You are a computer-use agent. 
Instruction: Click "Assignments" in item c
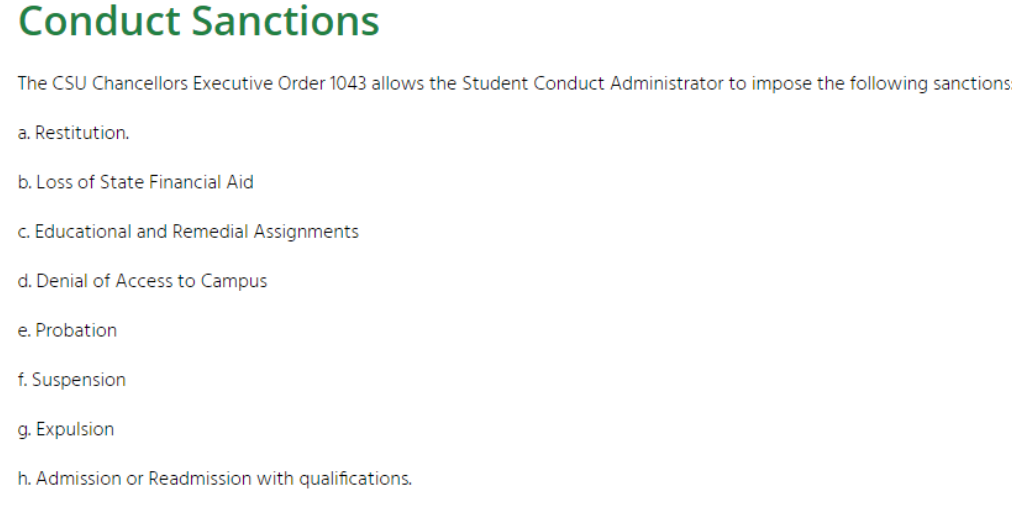(x=306, y=232)
